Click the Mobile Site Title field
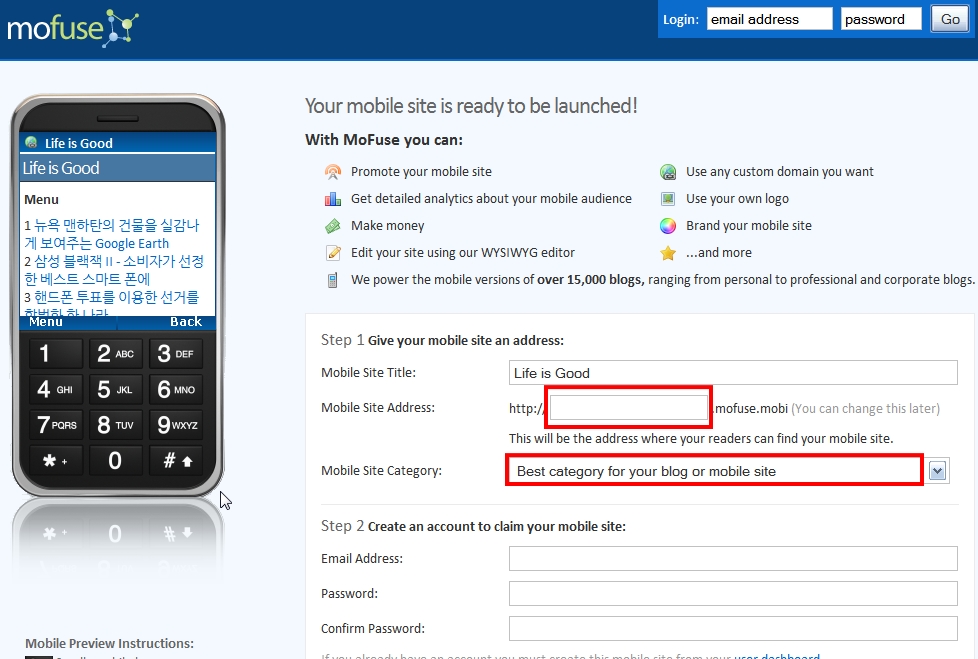Viewport: 978px width, 659px height. point(733,373)
